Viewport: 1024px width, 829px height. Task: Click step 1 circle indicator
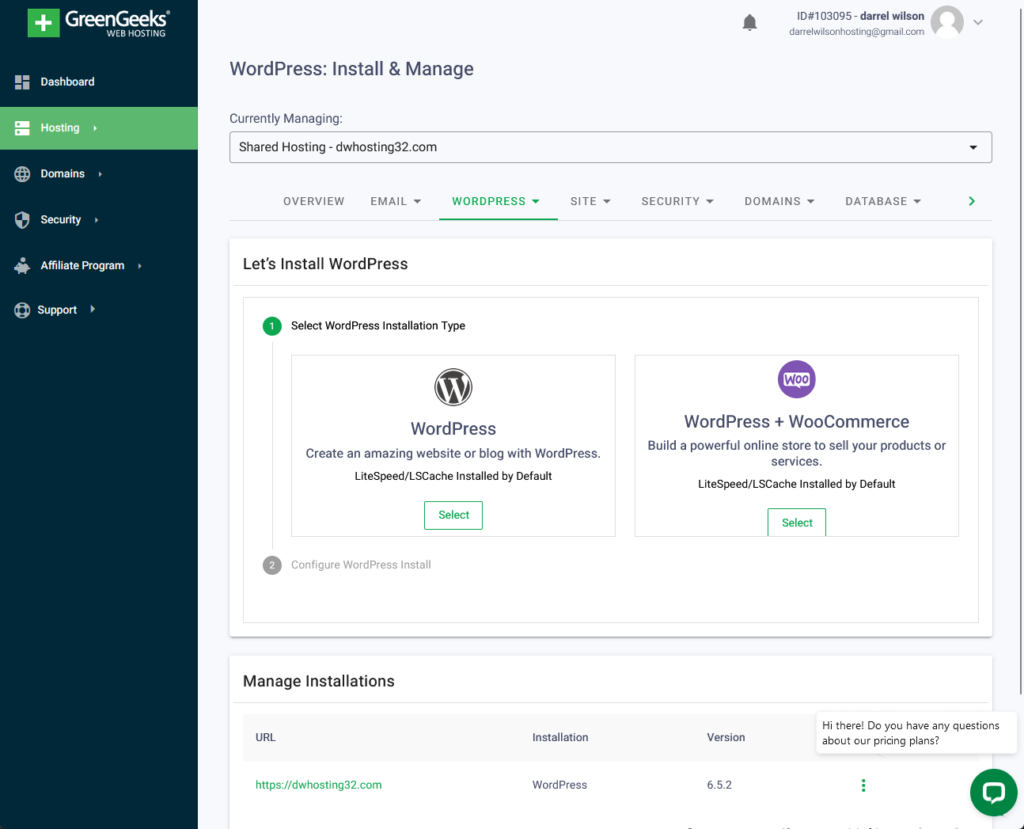point(272,326)
